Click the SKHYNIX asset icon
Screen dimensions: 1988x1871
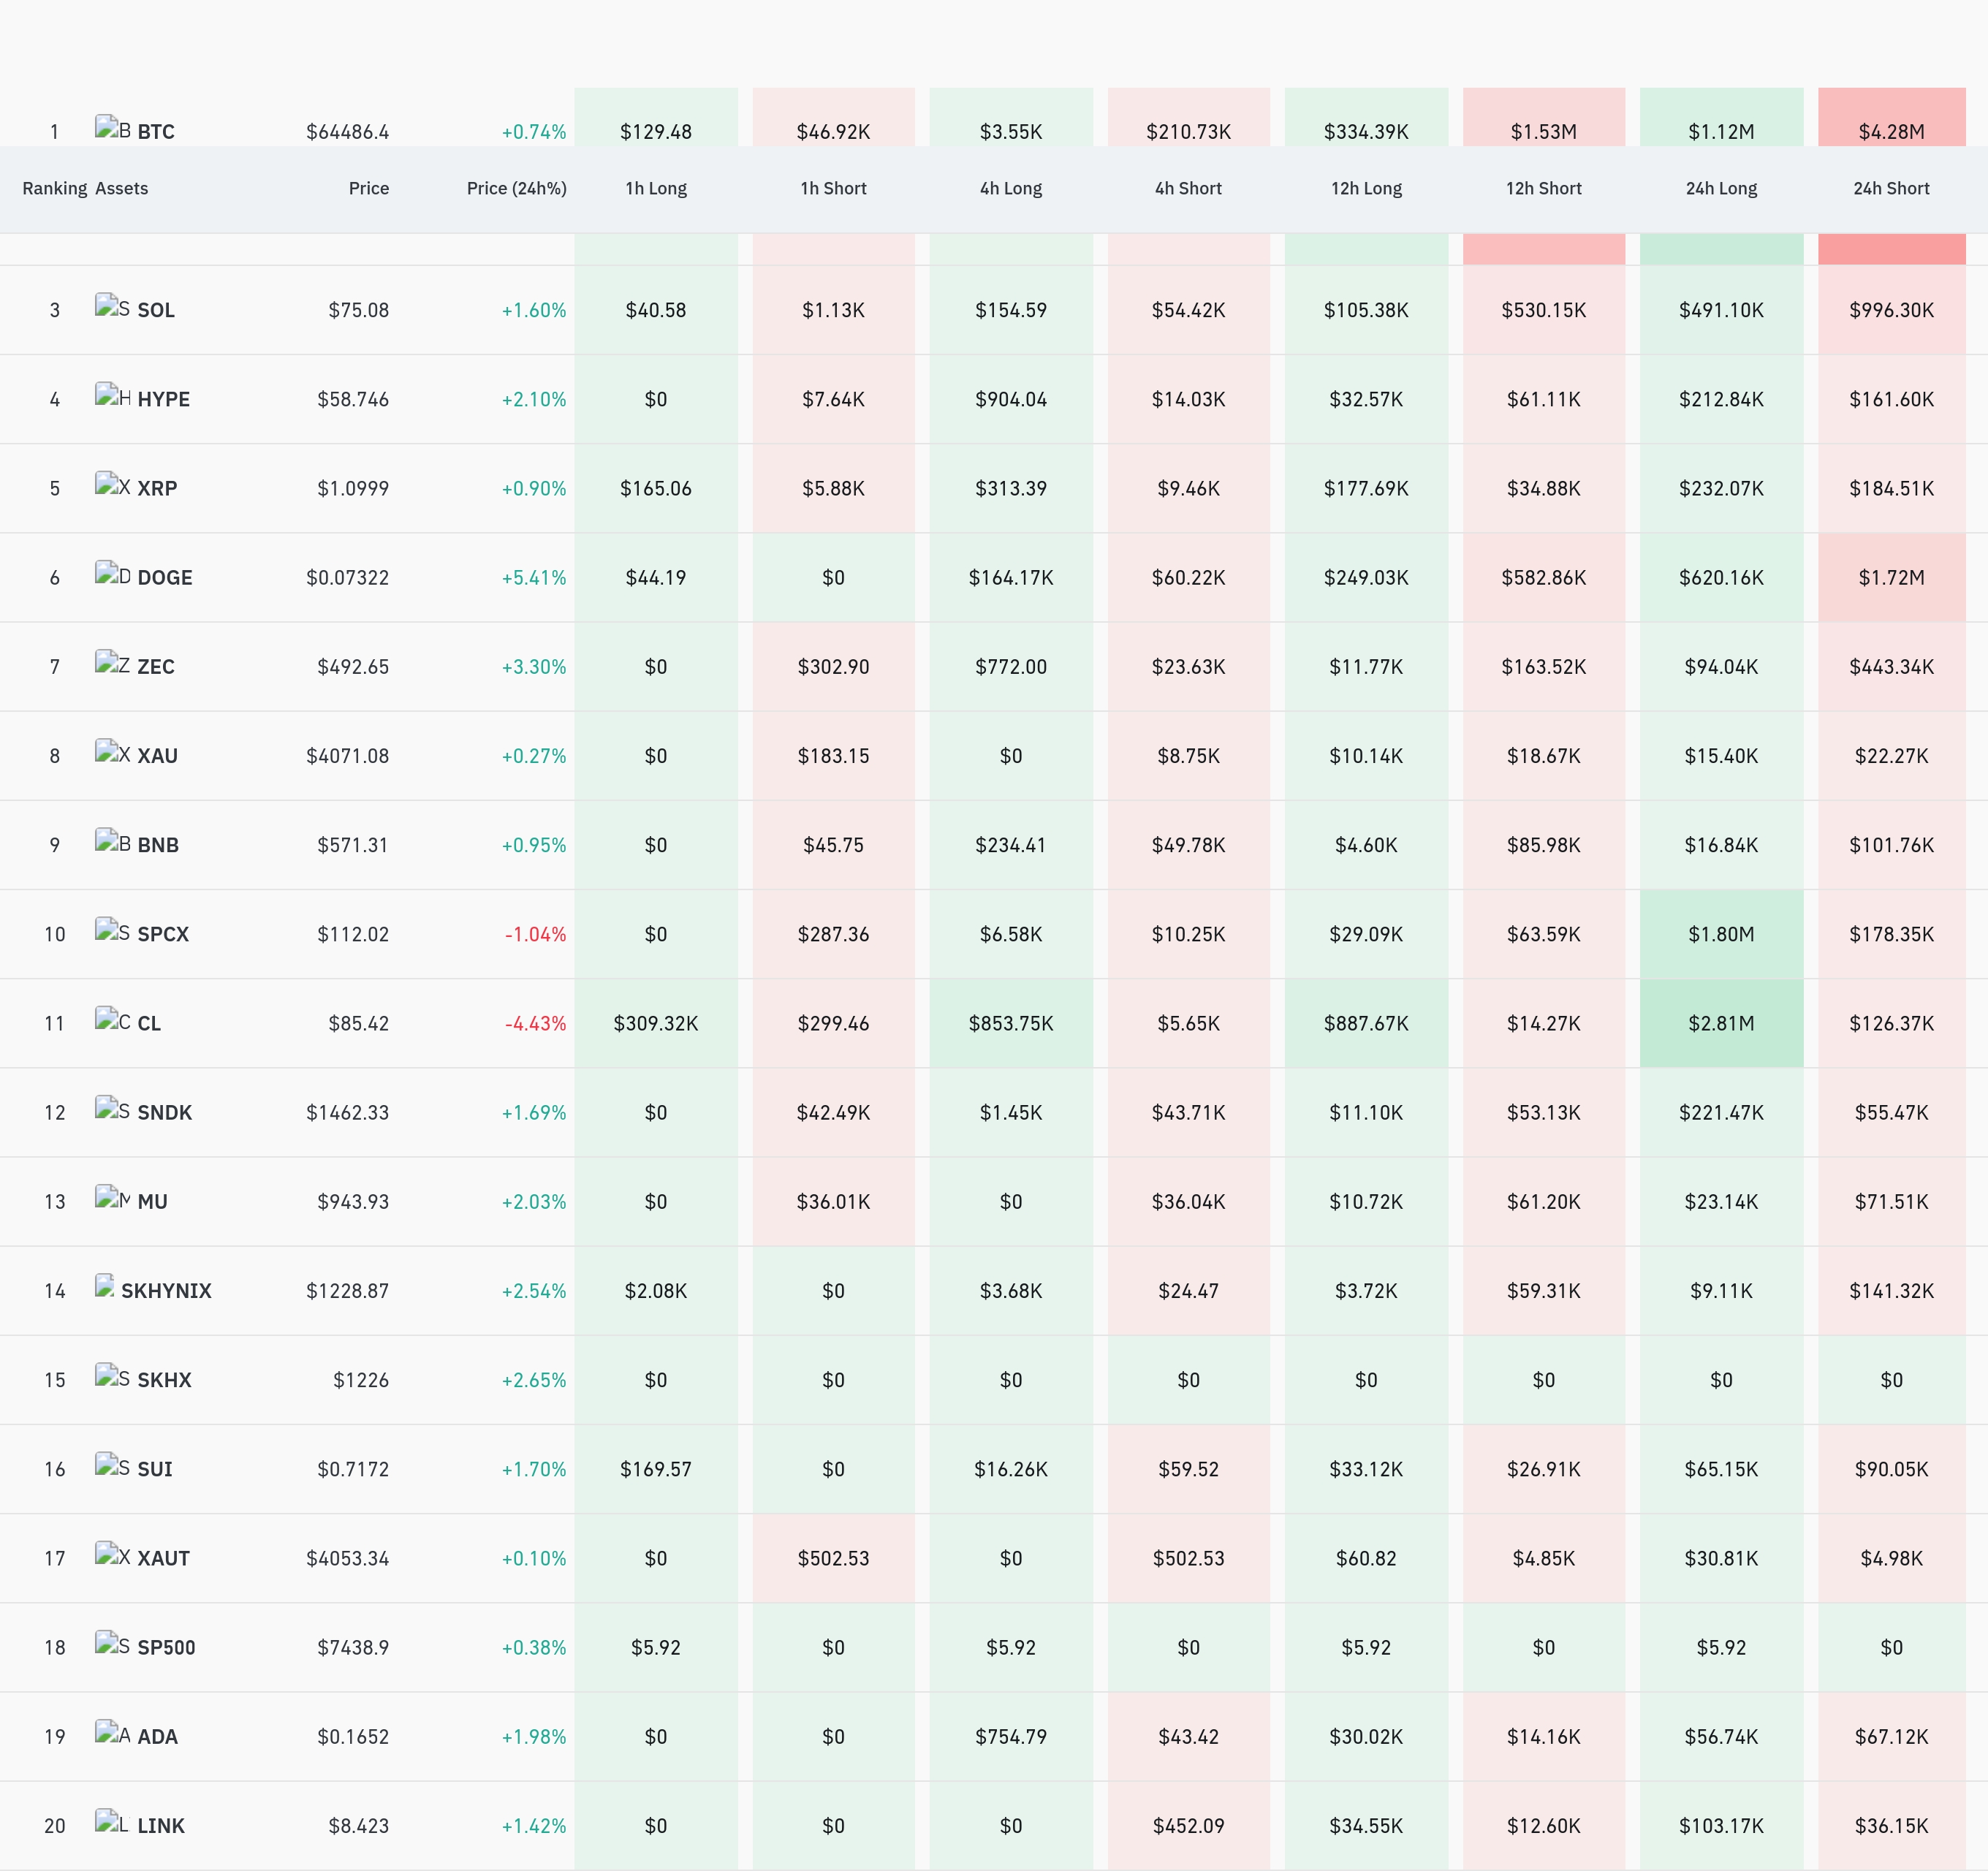(105, 1286)
